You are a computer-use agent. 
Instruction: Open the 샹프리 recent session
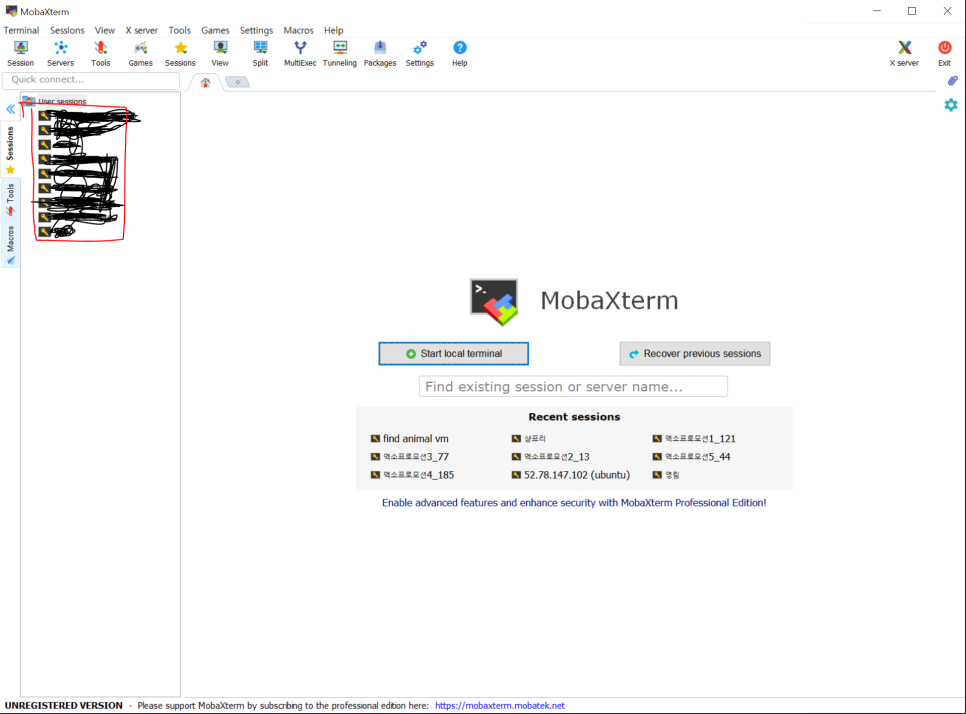(x=529, y=439)
